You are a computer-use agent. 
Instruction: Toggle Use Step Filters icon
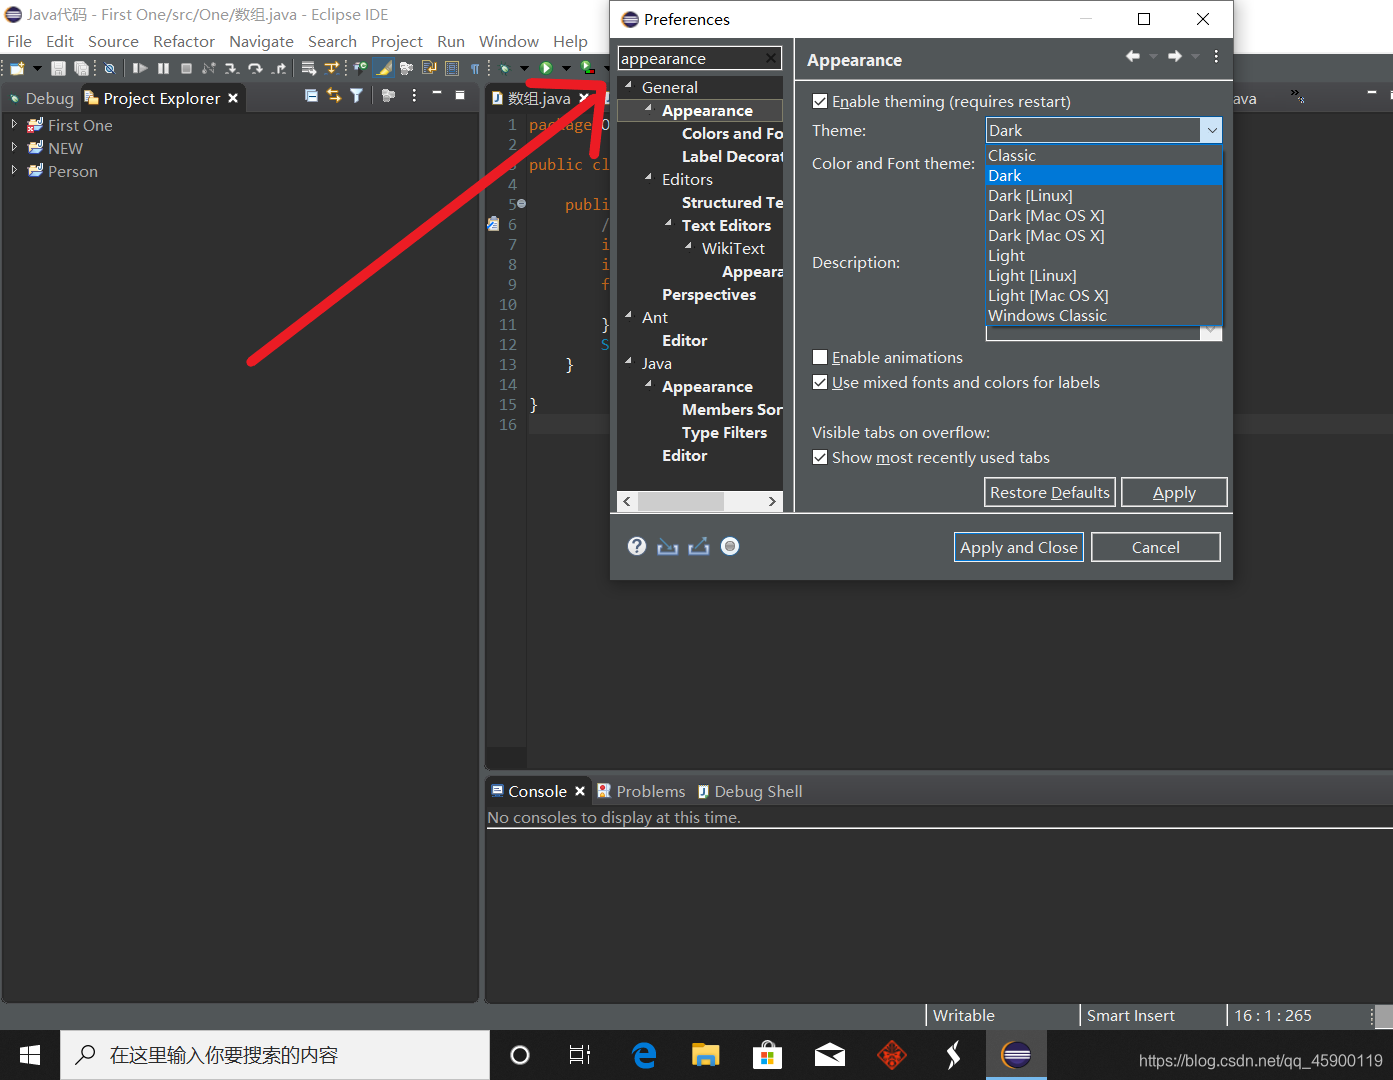(332, 68)
